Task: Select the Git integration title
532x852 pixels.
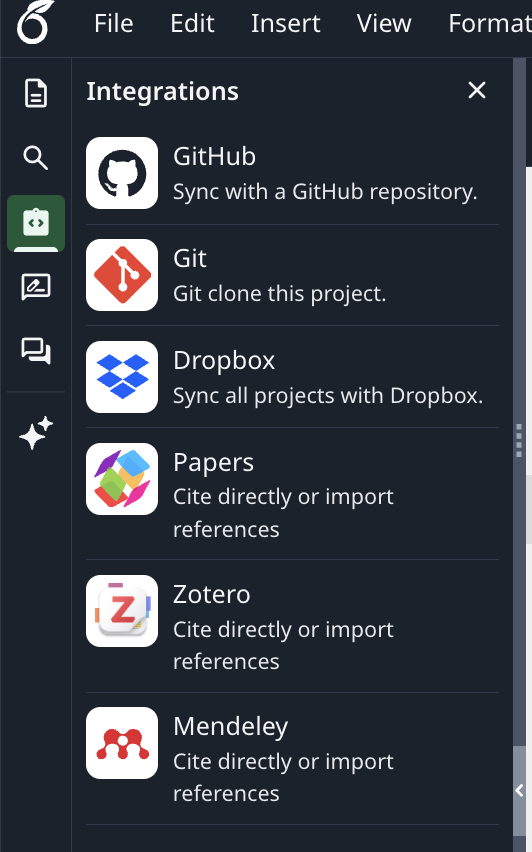Action: coord(190,258)
